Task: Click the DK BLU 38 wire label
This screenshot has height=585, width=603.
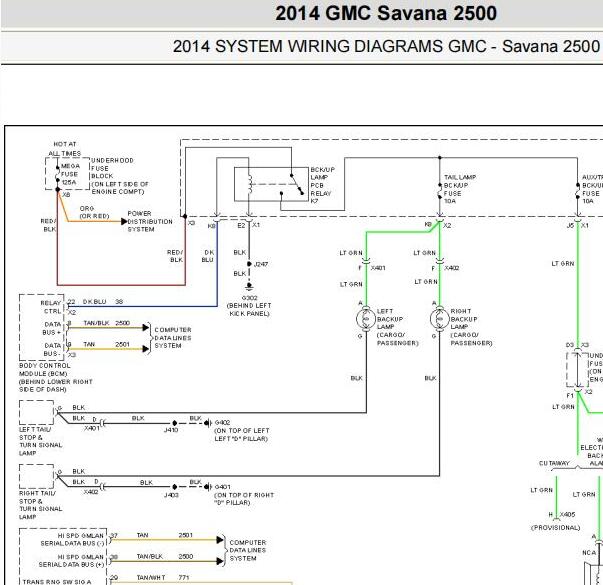Action: coord(103,302)
